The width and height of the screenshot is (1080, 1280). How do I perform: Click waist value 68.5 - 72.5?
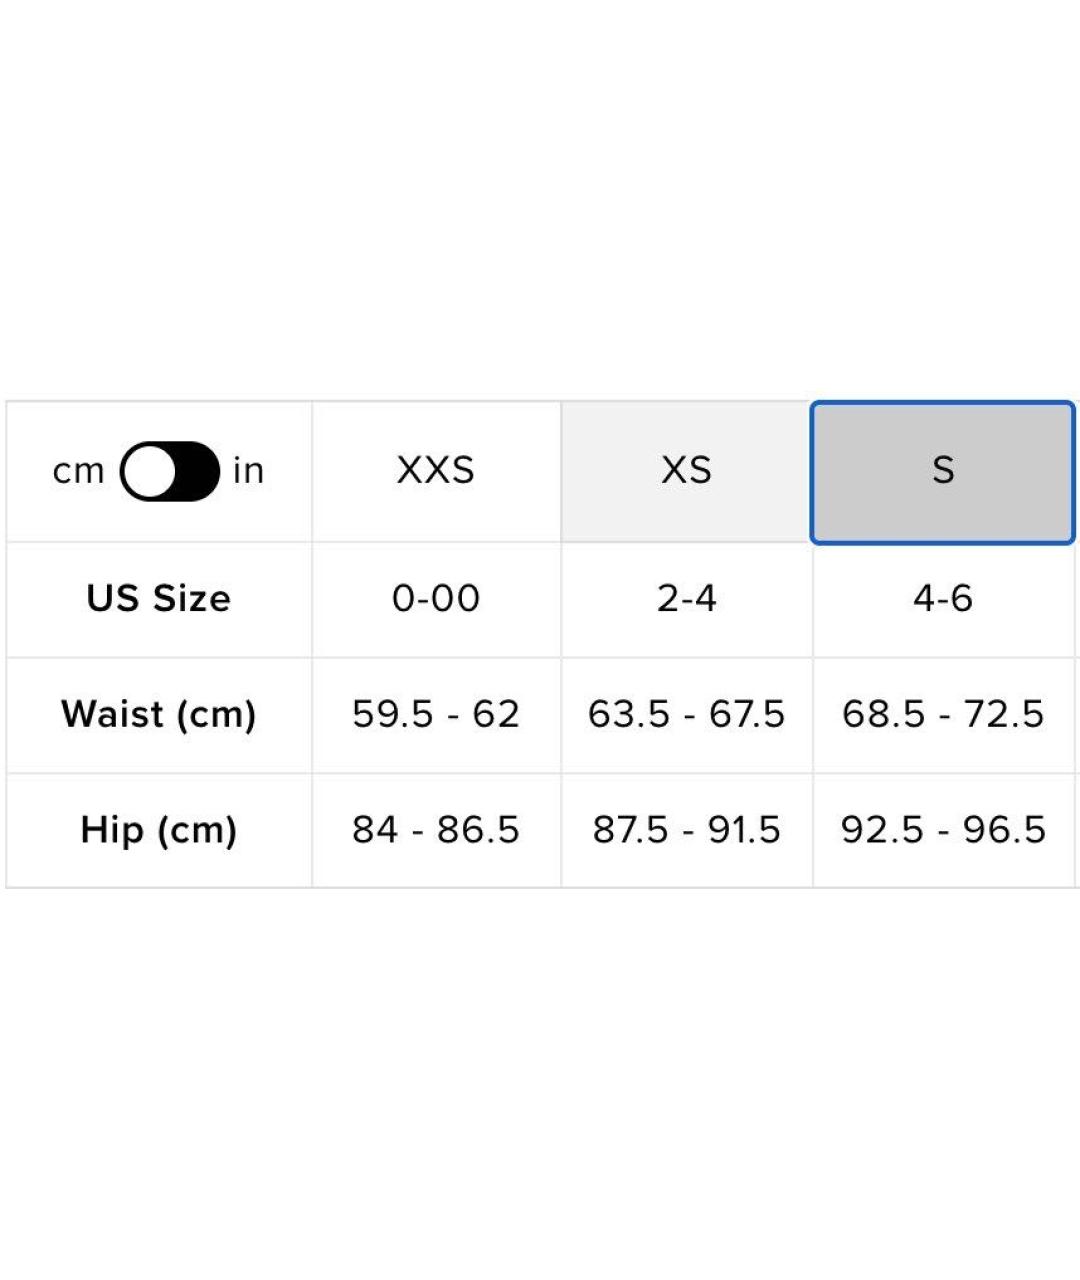(942, 714)
